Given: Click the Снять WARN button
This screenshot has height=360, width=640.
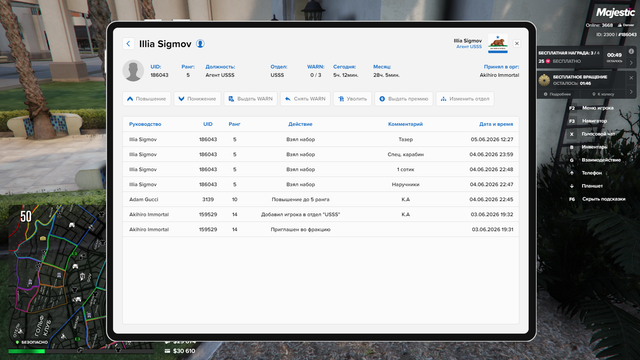Looking at the screenshot, I should (305, 99).
